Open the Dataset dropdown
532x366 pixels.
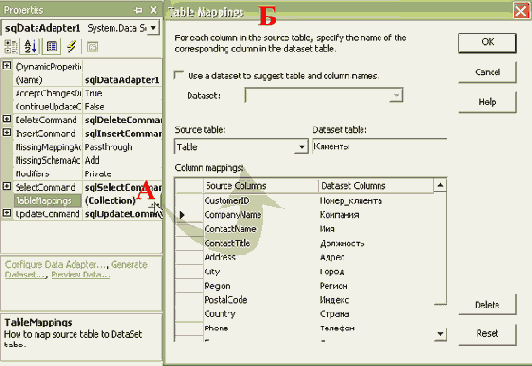point(396,96)
